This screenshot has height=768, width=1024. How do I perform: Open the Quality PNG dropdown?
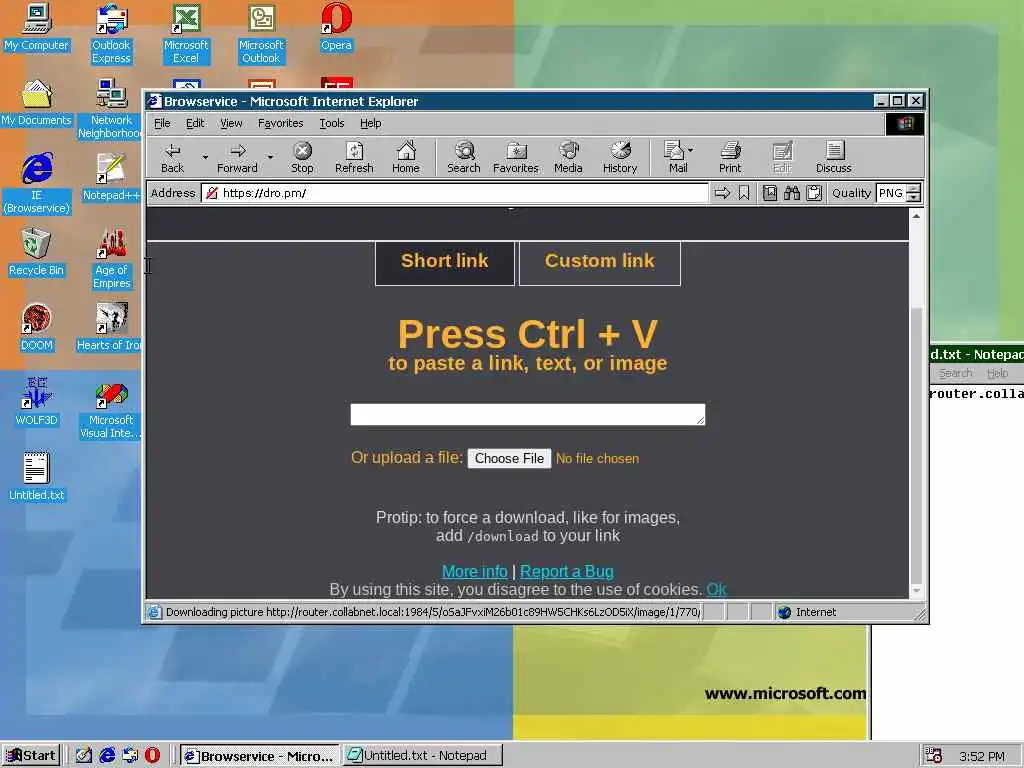click(x=914, y=193)
